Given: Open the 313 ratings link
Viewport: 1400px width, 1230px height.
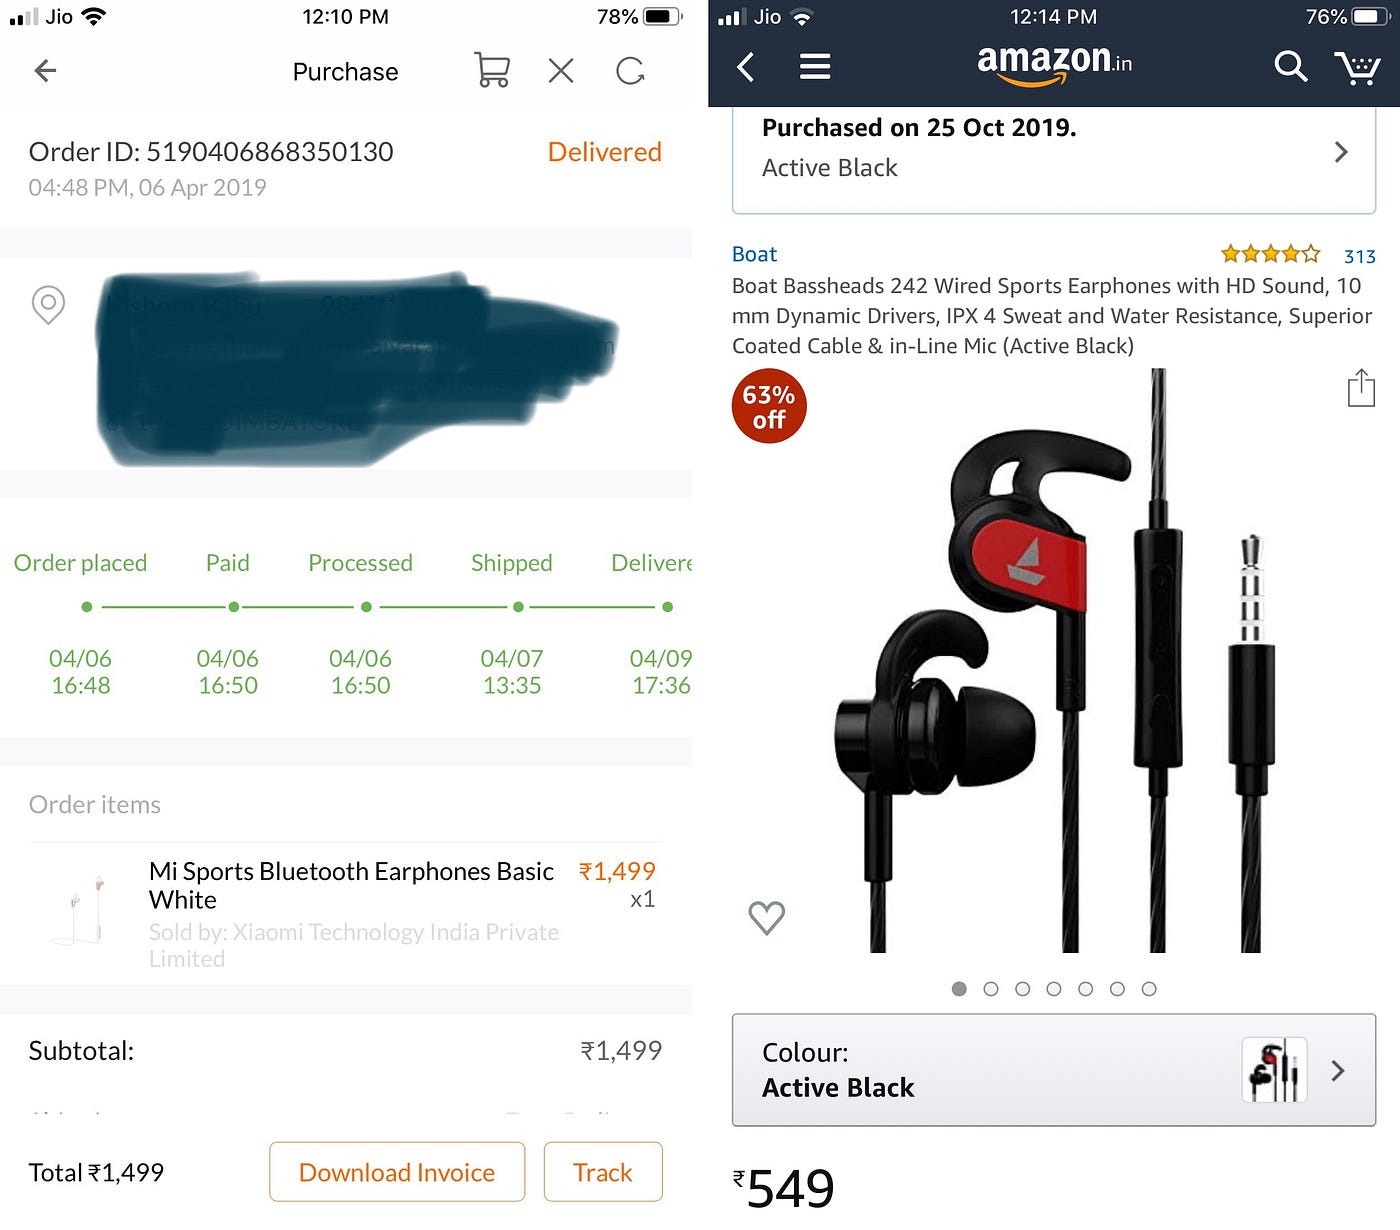Looking at the screenshot, I should [1360, 256].
